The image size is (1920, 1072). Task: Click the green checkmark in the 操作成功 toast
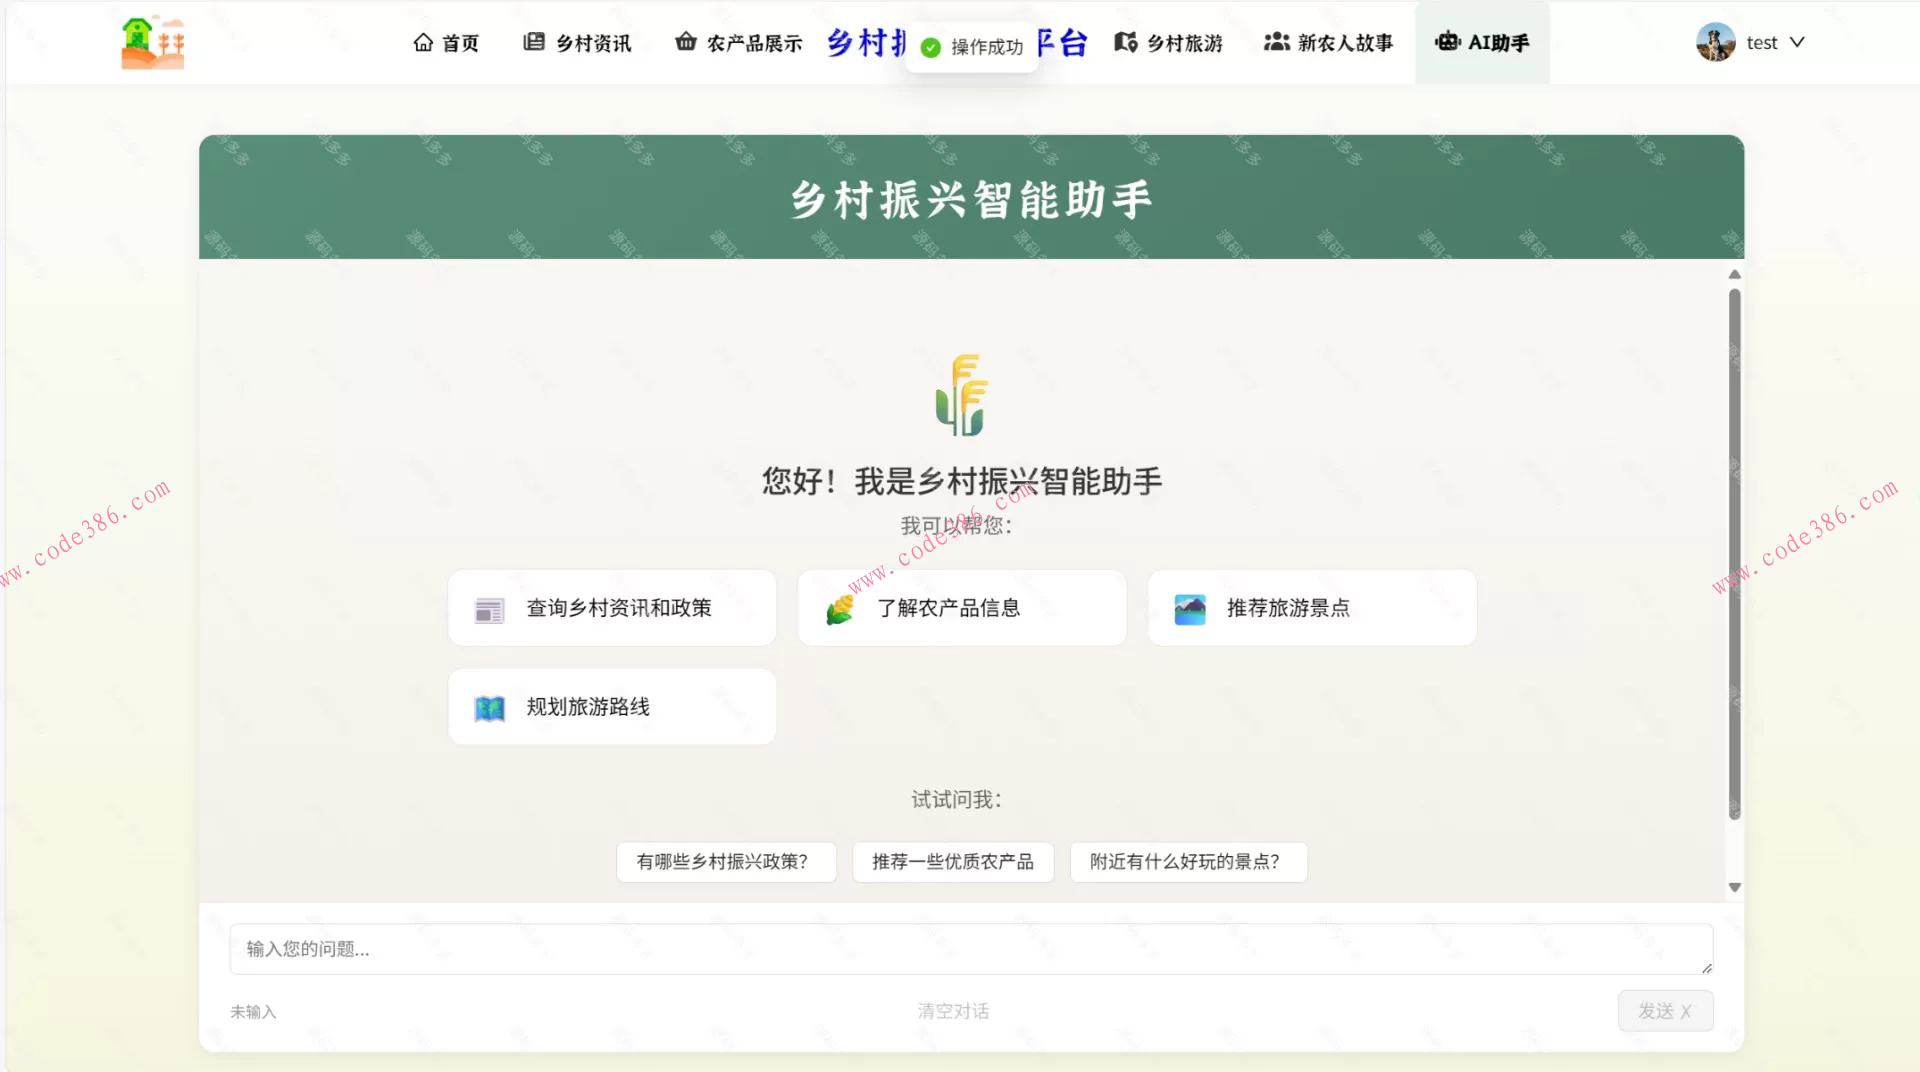click(930, 45)
